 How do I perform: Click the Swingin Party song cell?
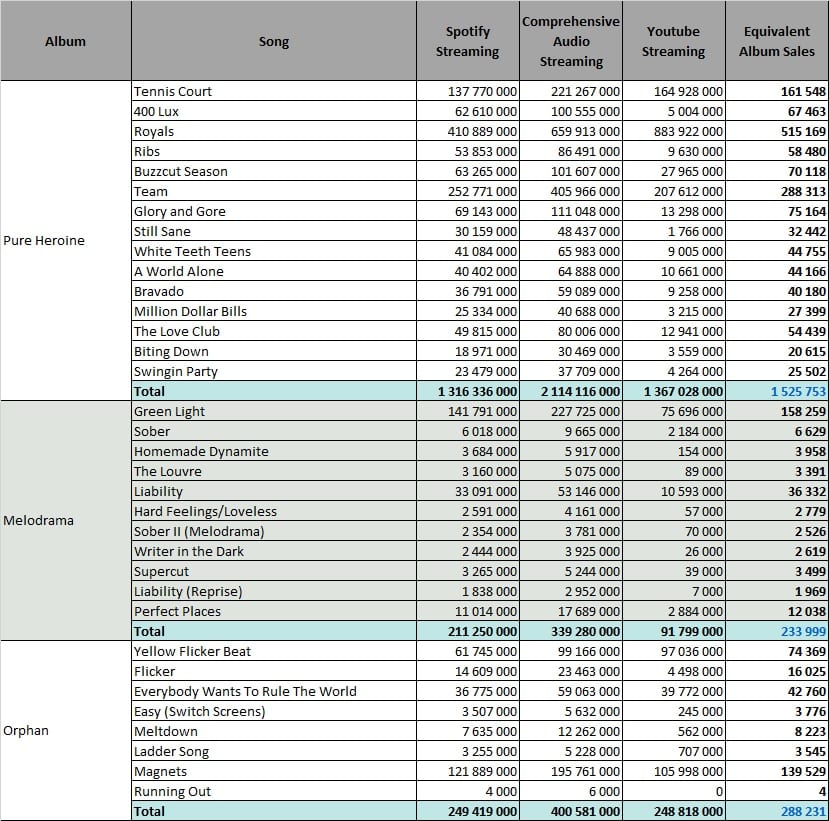(274, 371)
